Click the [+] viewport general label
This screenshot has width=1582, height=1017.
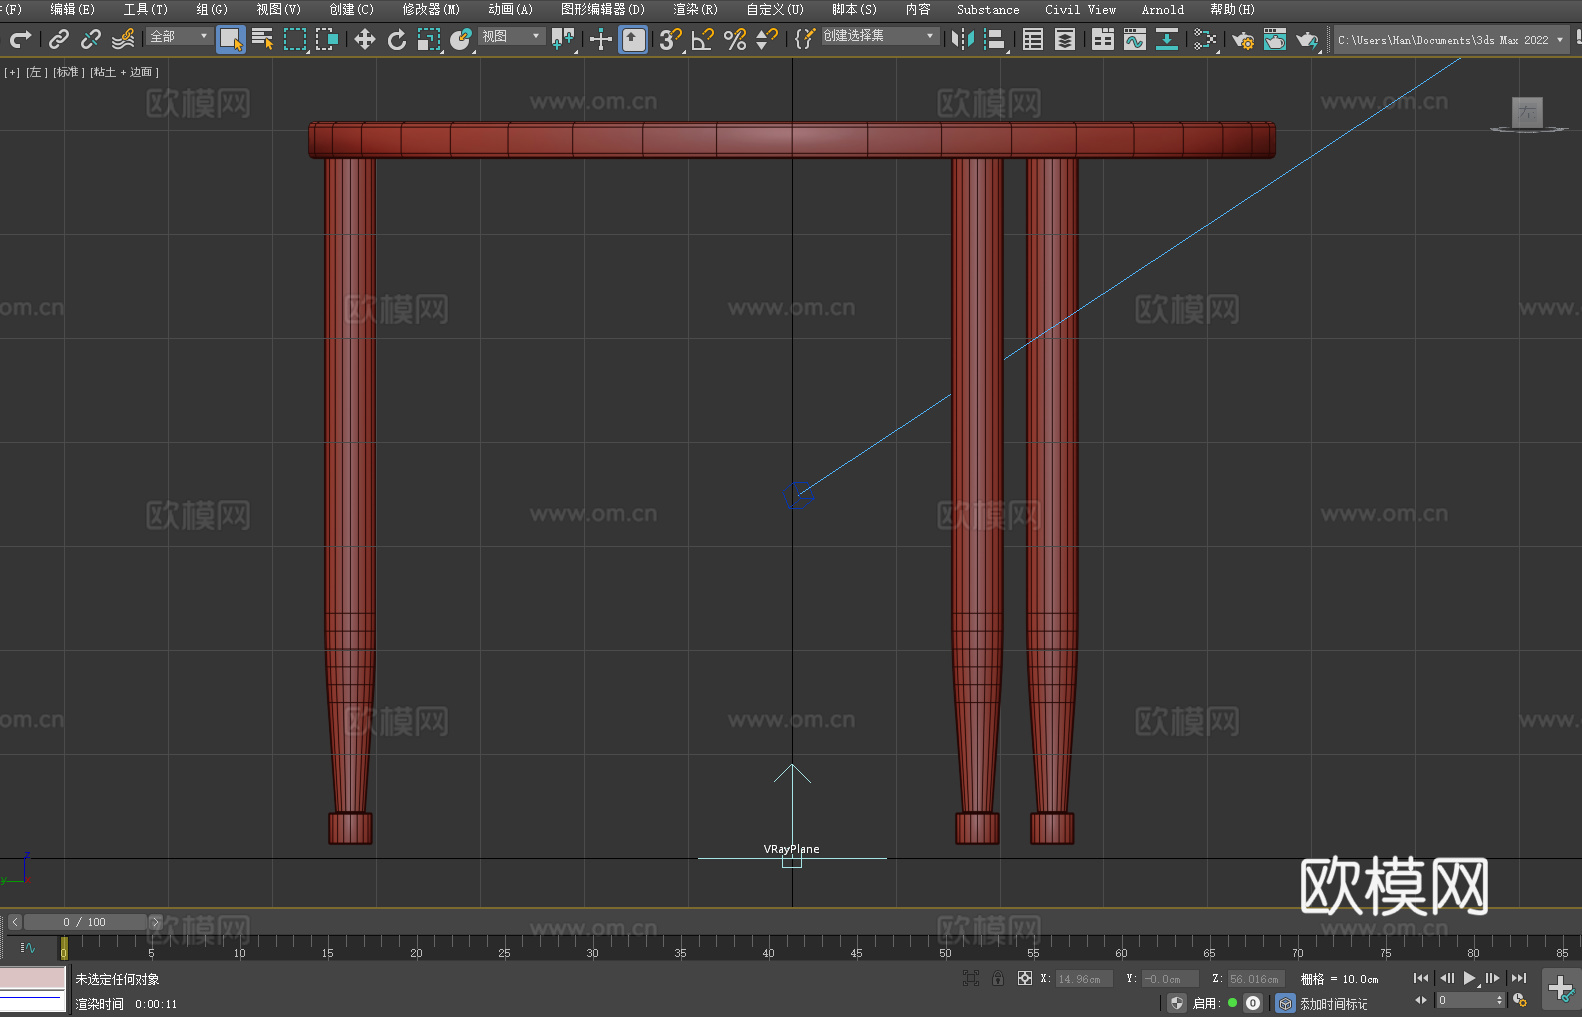pos(12,72)
